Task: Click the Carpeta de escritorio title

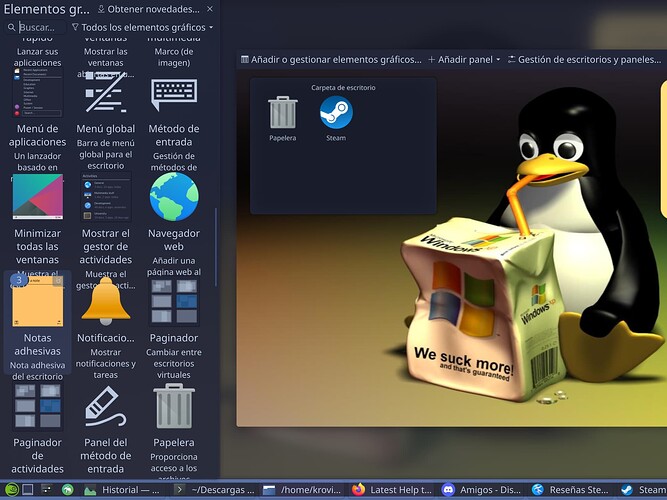Action: pos(343,88)
